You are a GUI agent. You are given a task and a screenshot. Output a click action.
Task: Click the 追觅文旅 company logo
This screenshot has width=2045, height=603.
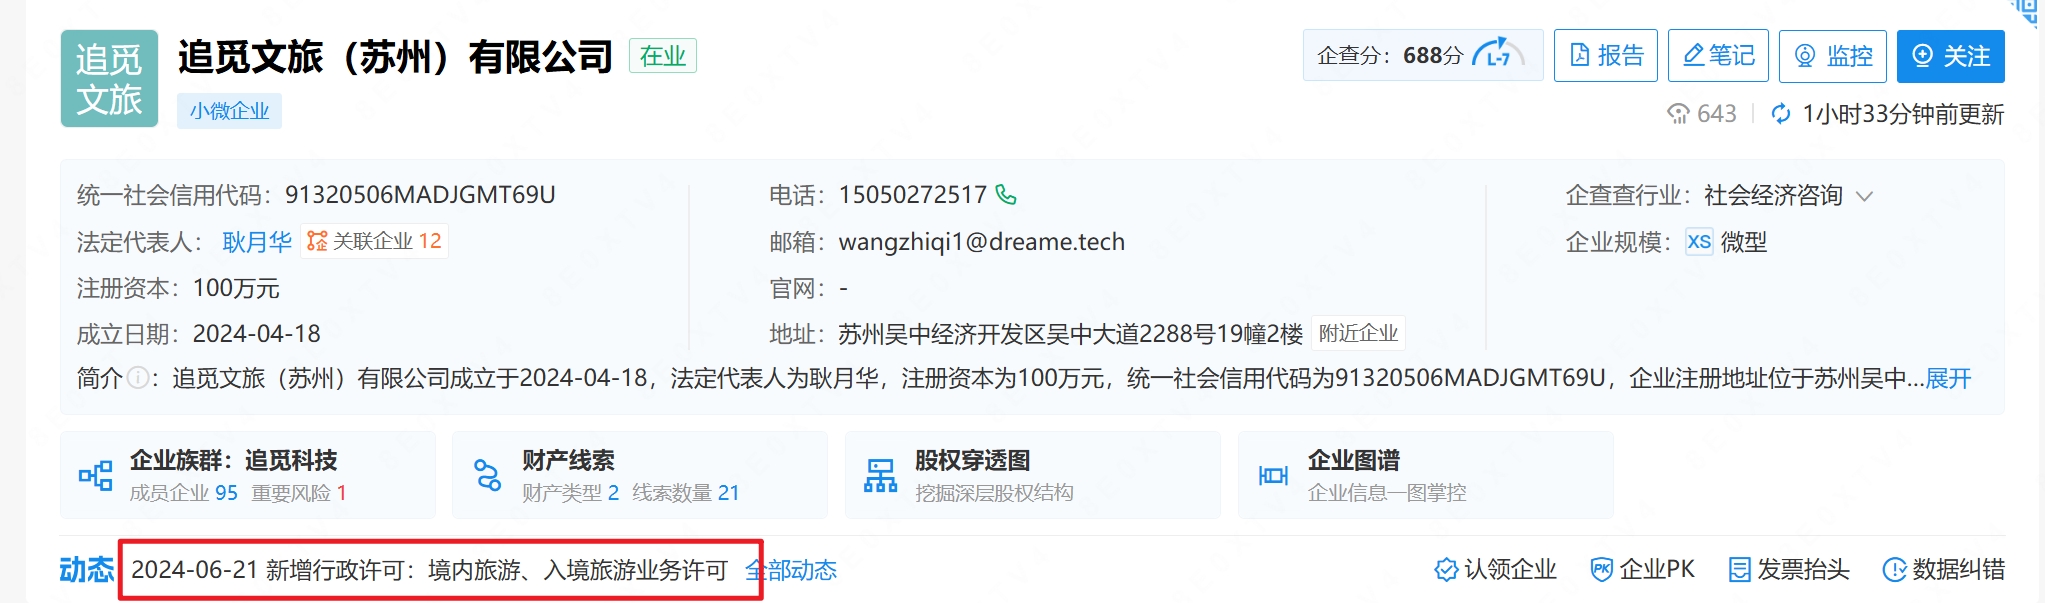point(109,79)
